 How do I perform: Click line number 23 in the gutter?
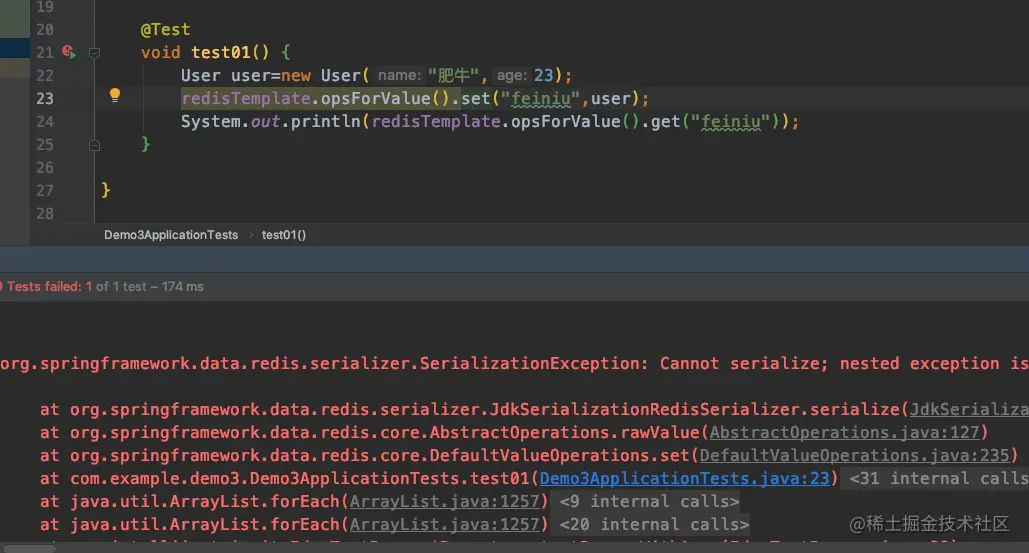(45, 98)
